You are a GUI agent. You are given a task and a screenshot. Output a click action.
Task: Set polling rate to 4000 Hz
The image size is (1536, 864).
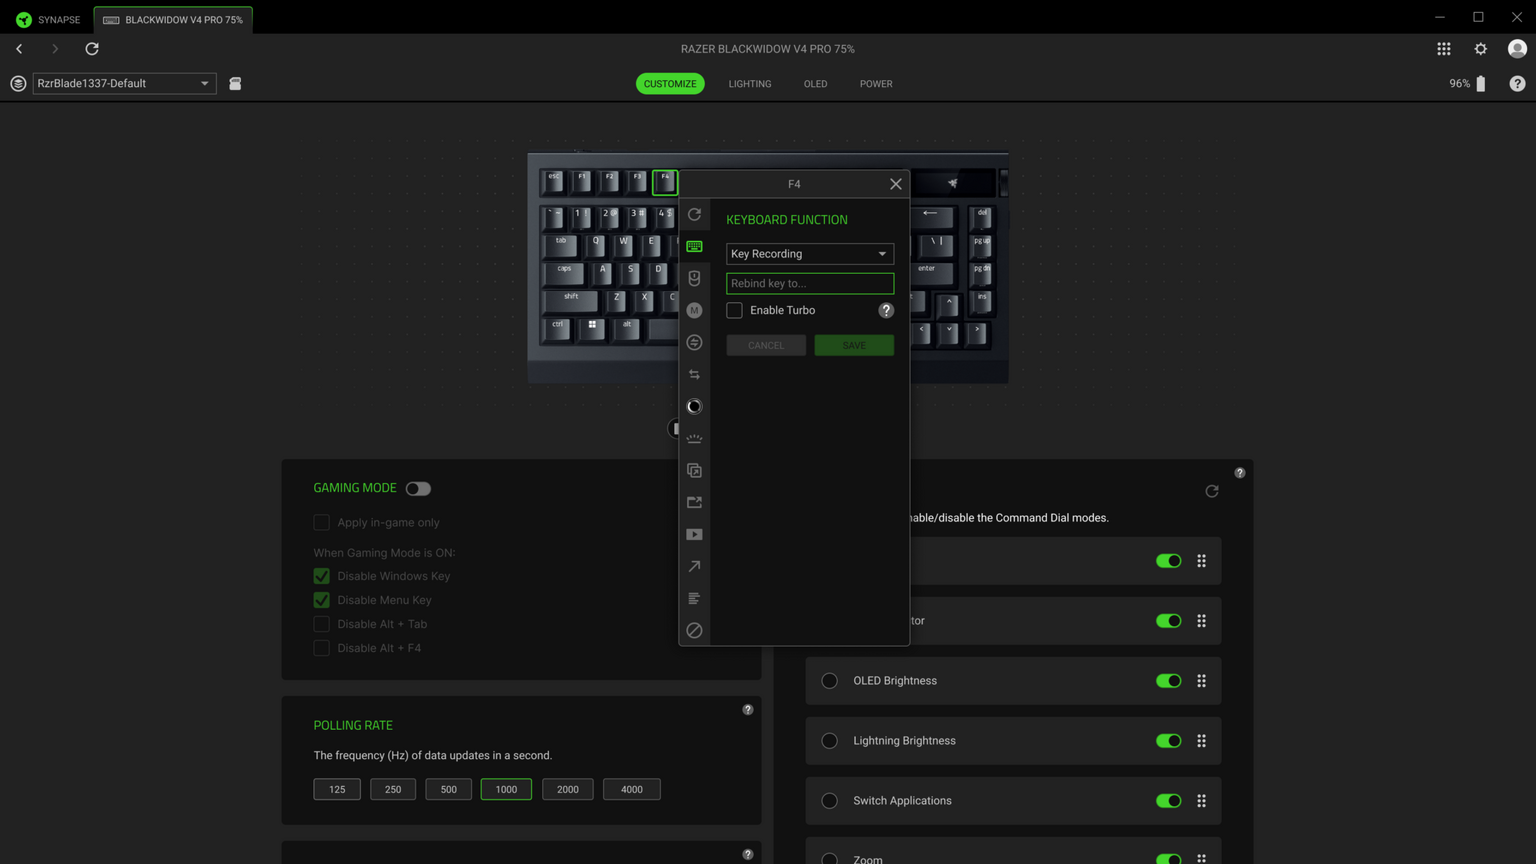(631, 789)
